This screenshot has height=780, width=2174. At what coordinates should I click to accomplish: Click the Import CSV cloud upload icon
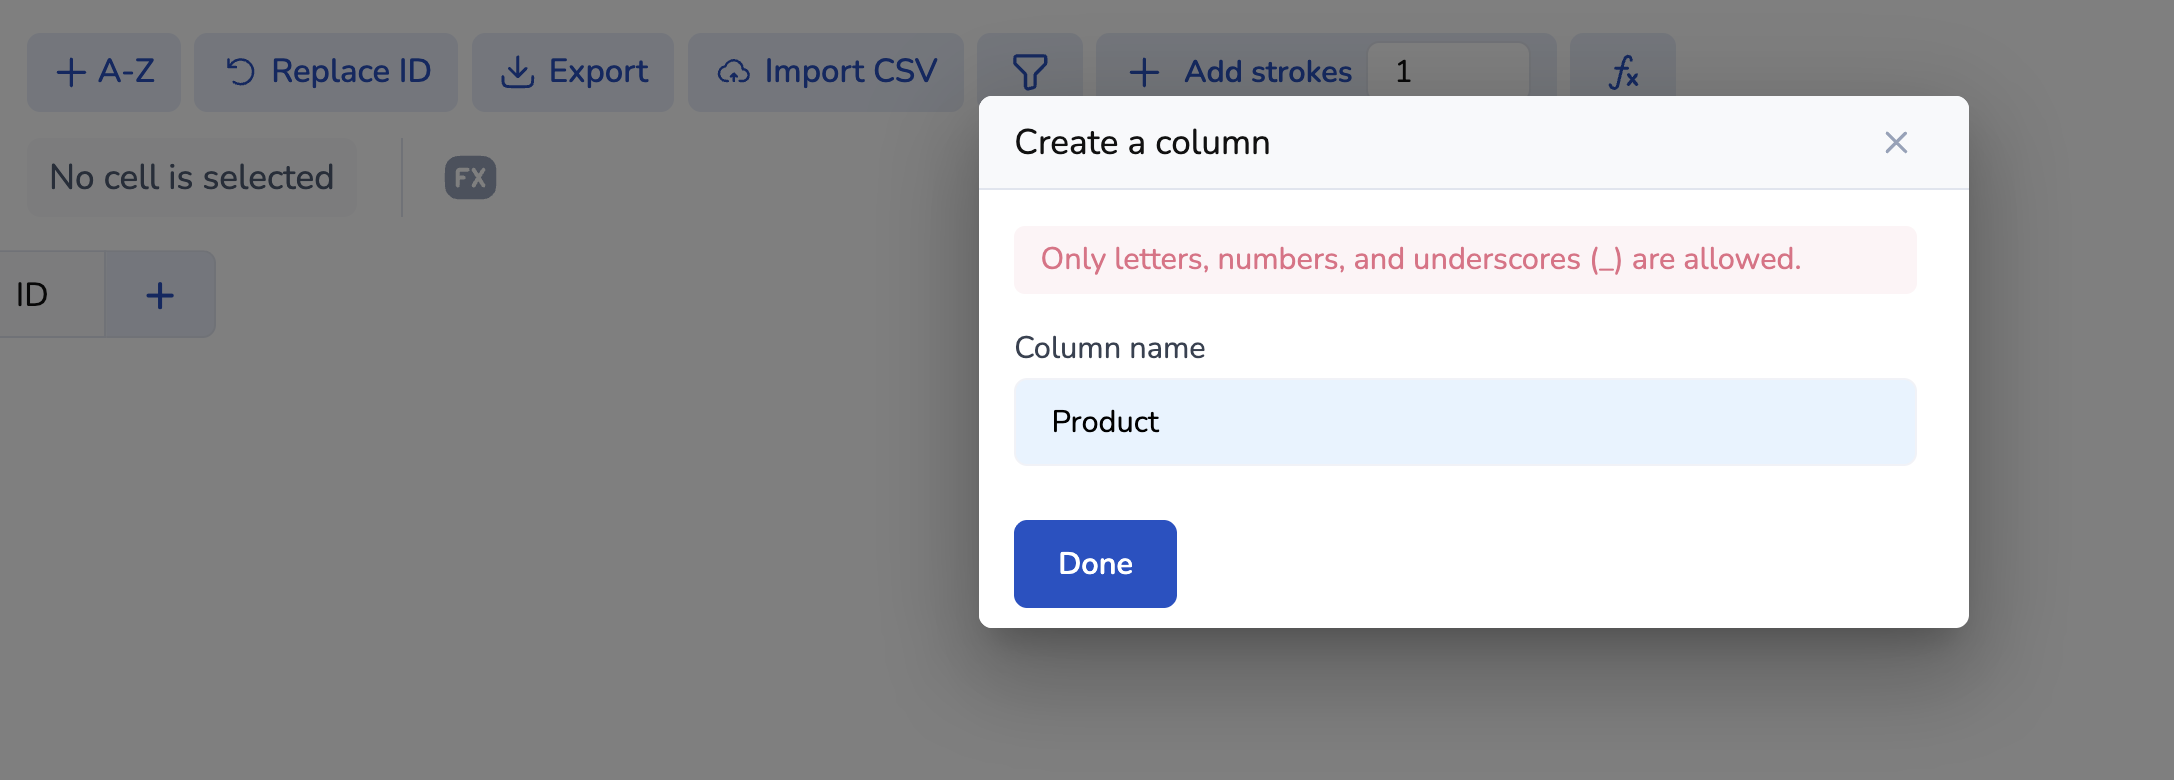pyautogui.click(x=734, y=72)
